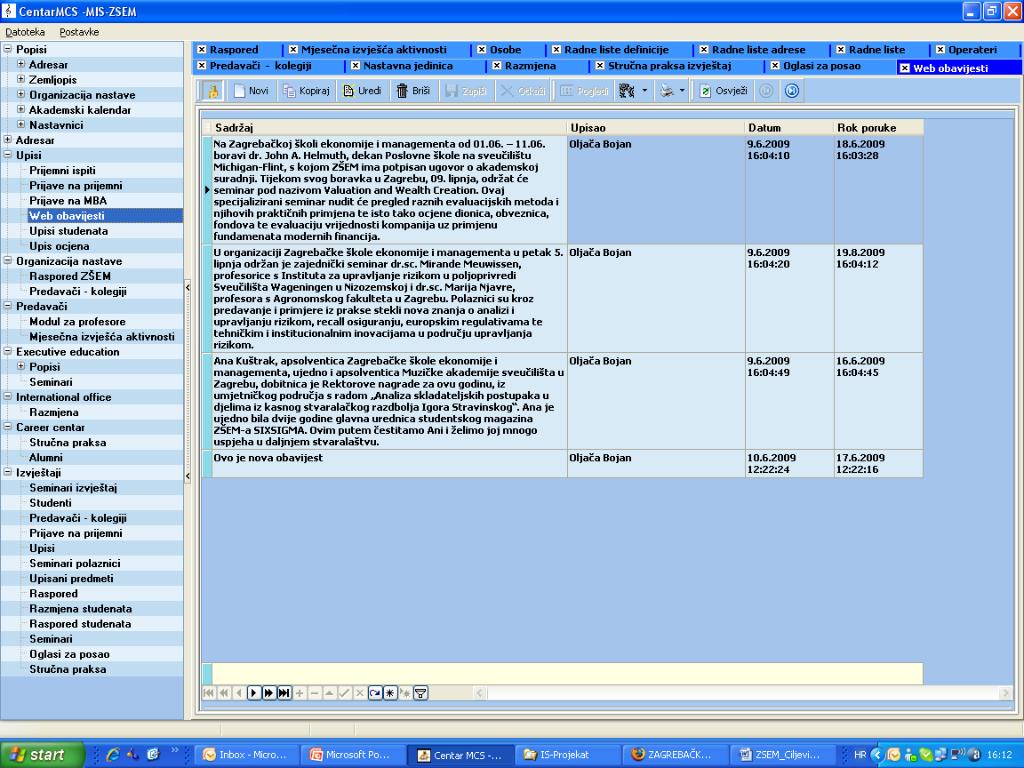1024x768 pixels.
Task: Switch to Nastavna jedinica tab
Action: pyautogui.click(x=408, y=66)
